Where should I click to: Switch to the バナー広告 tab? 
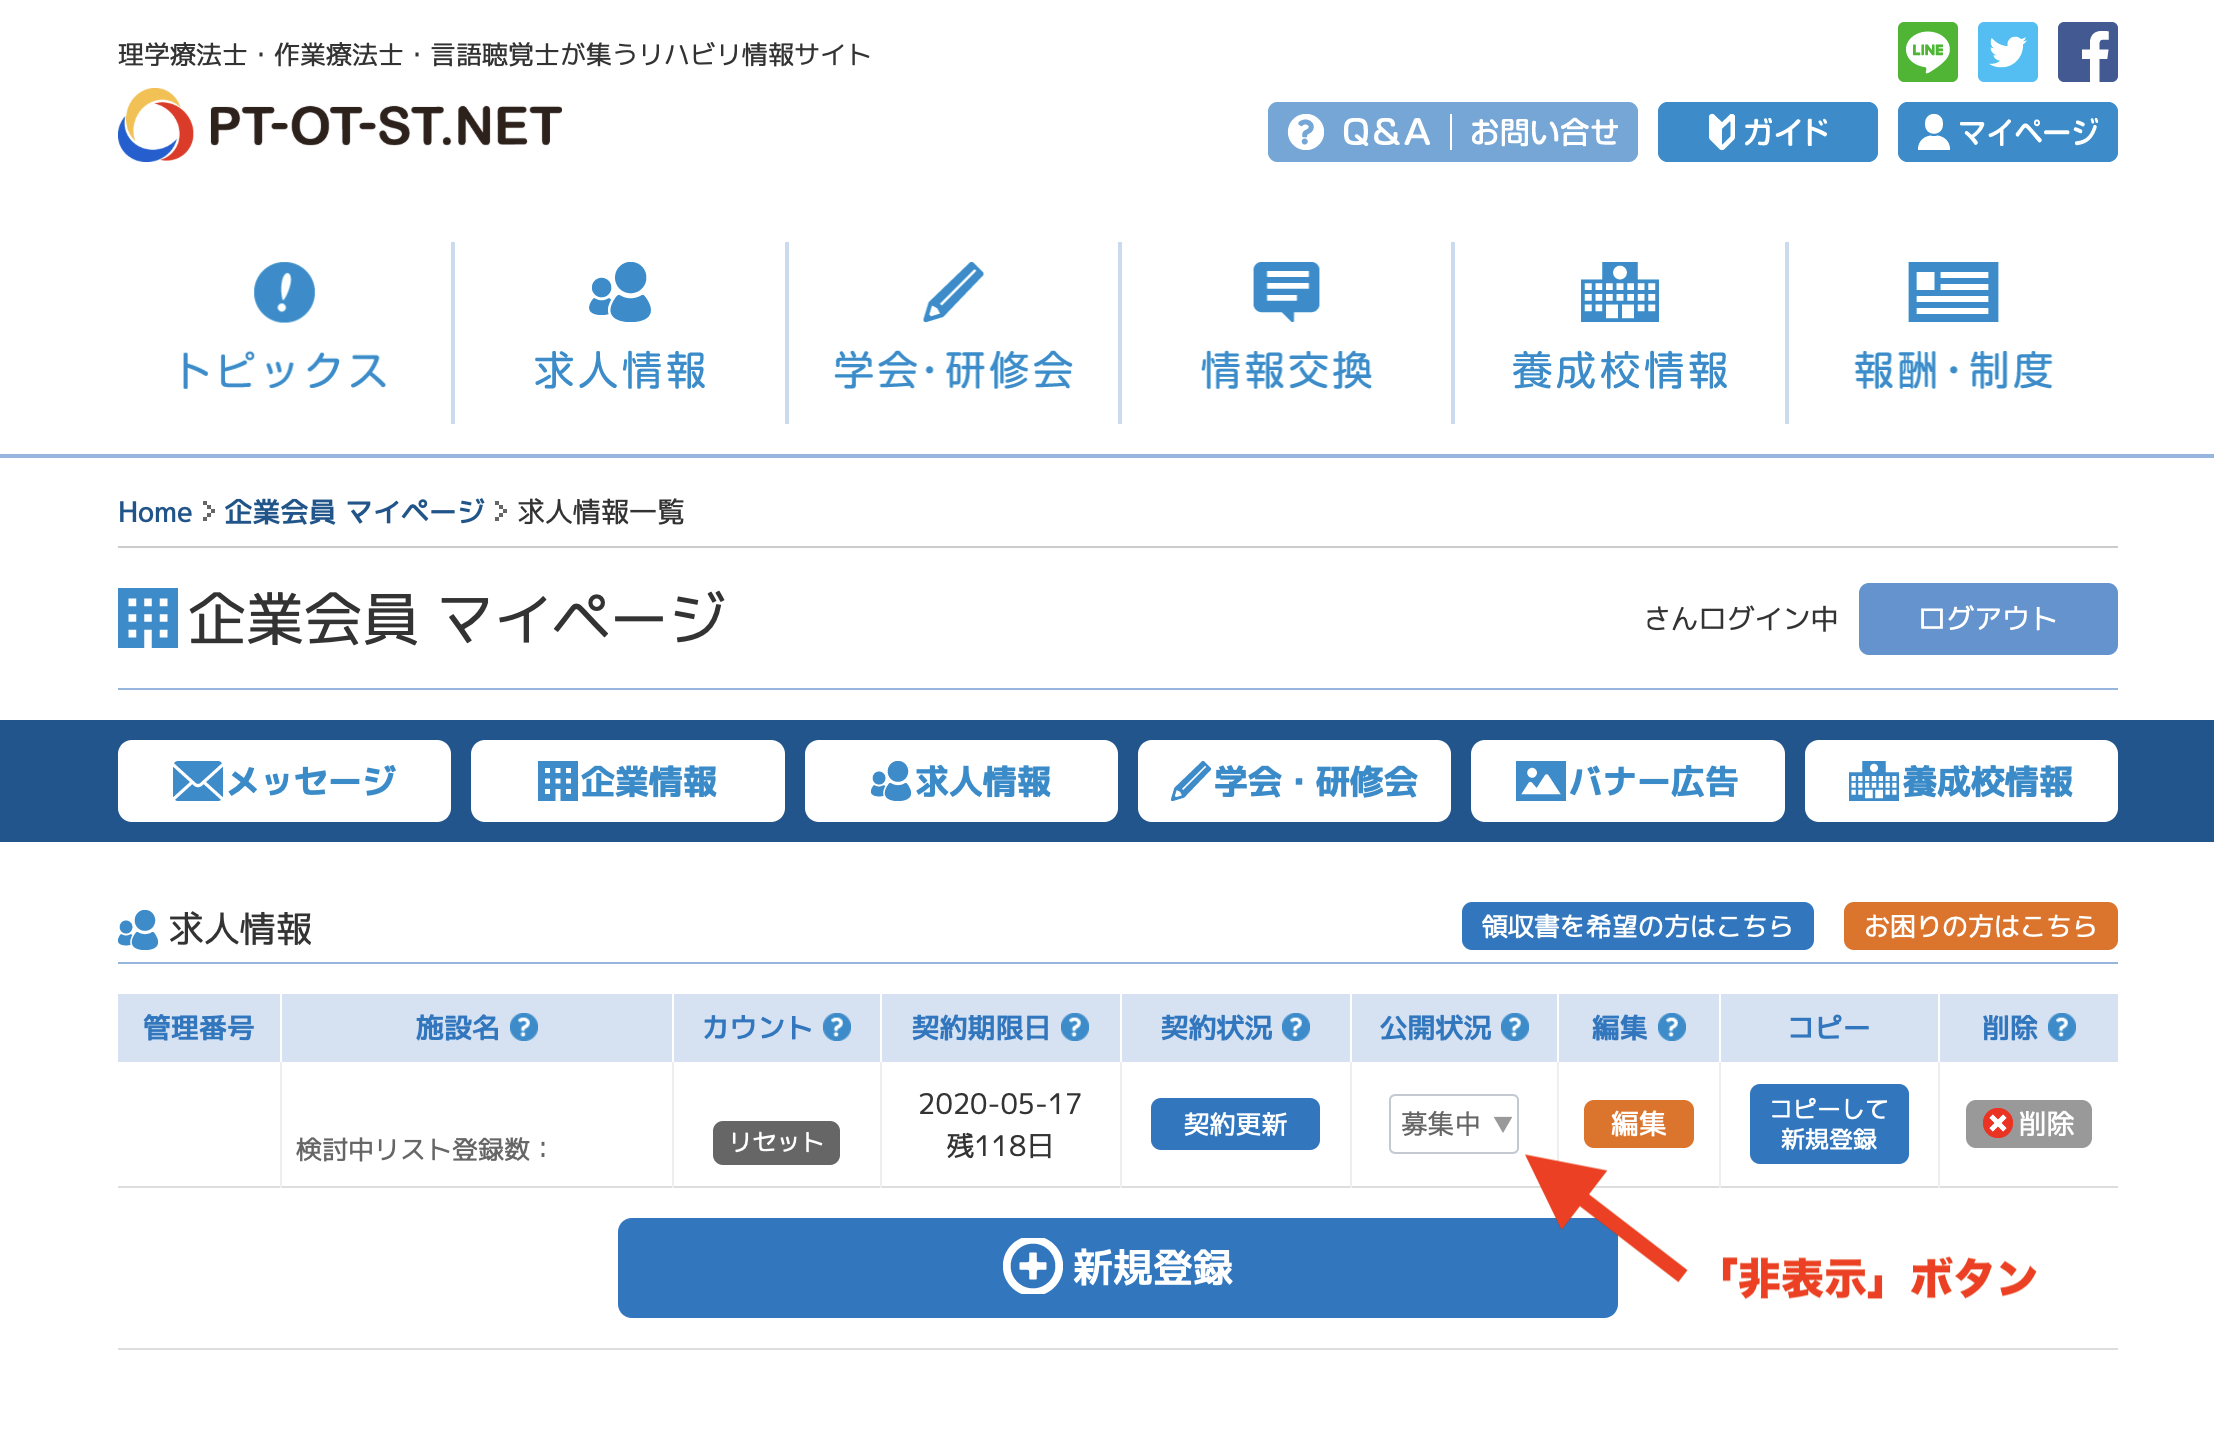pyautogui.click(x=1627, y=781)
